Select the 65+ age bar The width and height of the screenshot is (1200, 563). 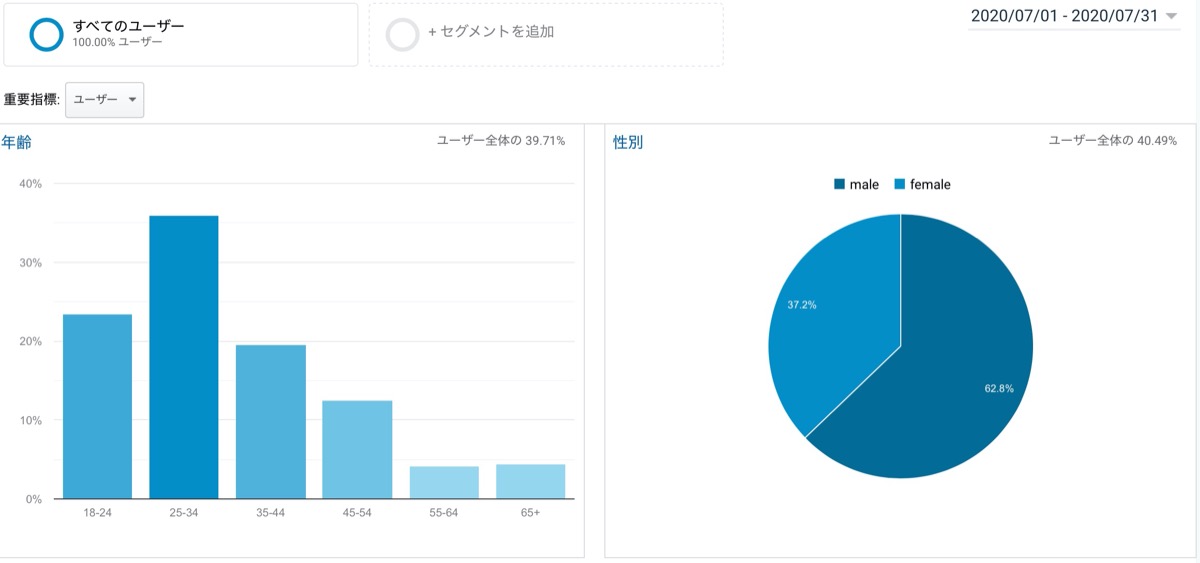(530, 481)
